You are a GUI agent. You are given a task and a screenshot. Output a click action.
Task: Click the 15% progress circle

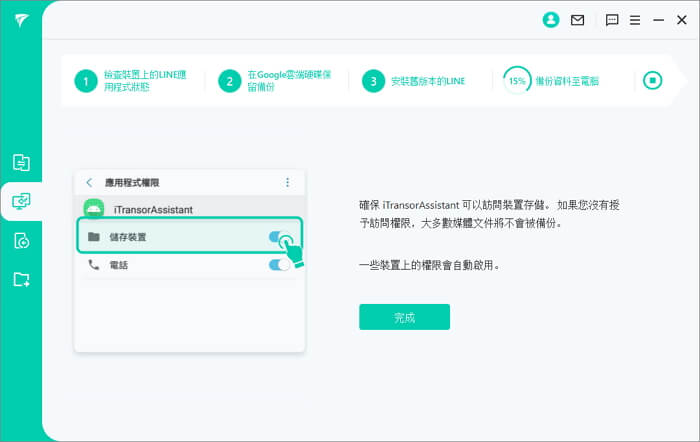(x=517, y=81)
